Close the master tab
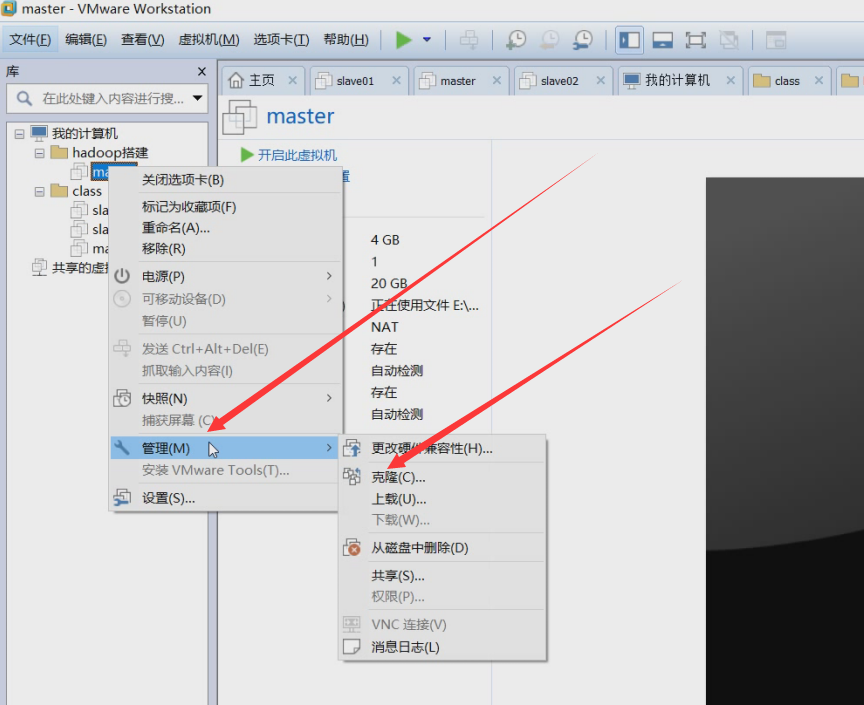This screenshot has width=864, height=705. (496, 80)
